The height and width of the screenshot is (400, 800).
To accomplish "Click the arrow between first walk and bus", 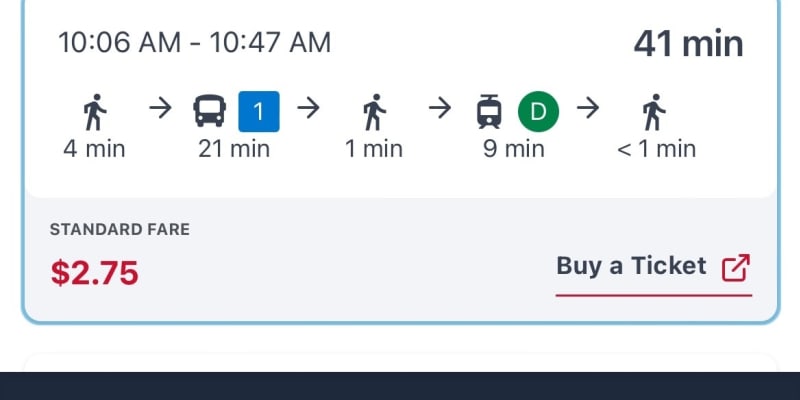I will point(160,108).
